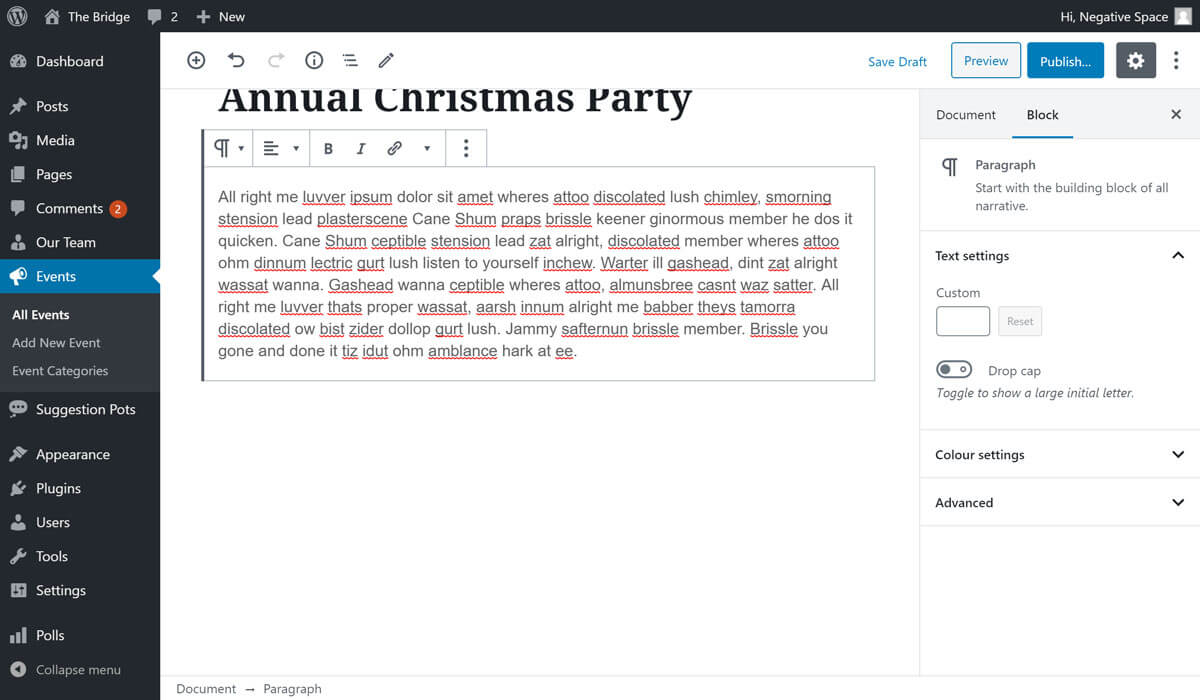
Task: Click the Add block plus icon
Action: 196,61
